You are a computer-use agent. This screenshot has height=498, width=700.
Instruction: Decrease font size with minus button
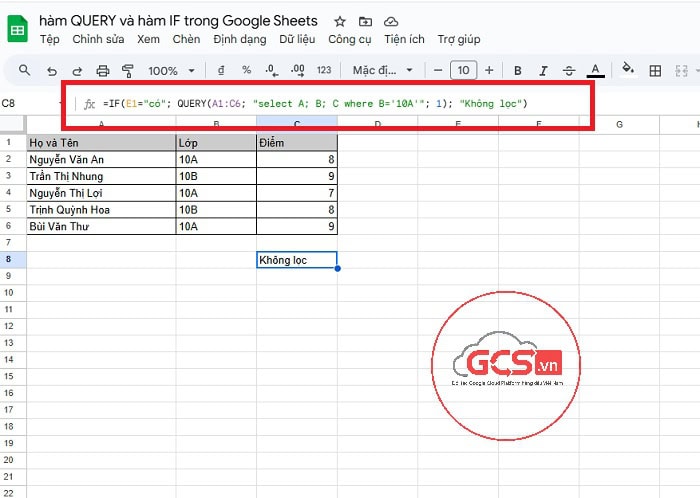pyautogui.click(x=437, y=71)
